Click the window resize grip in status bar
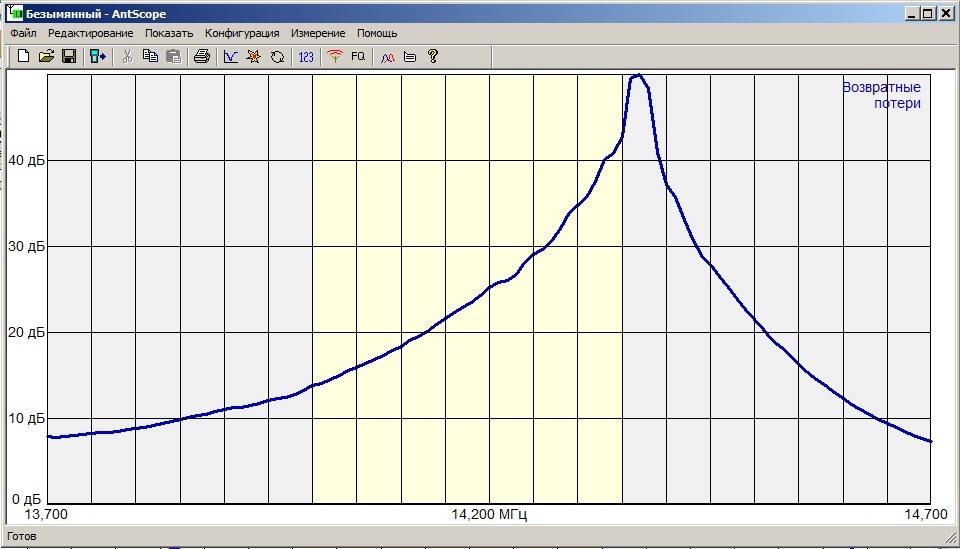The width and height of the screenshot is (960, 549). click(x=951, y=537)
